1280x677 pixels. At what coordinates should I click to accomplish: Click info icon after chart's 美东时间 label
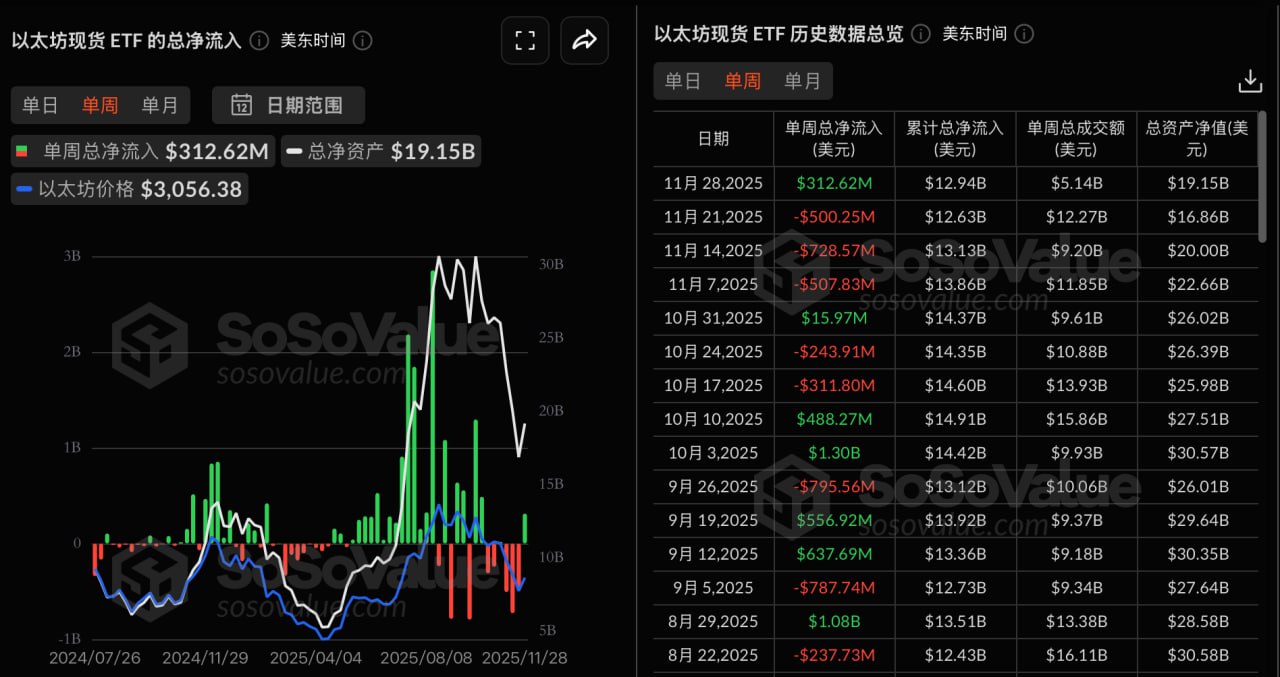click(x=363, y=40)
